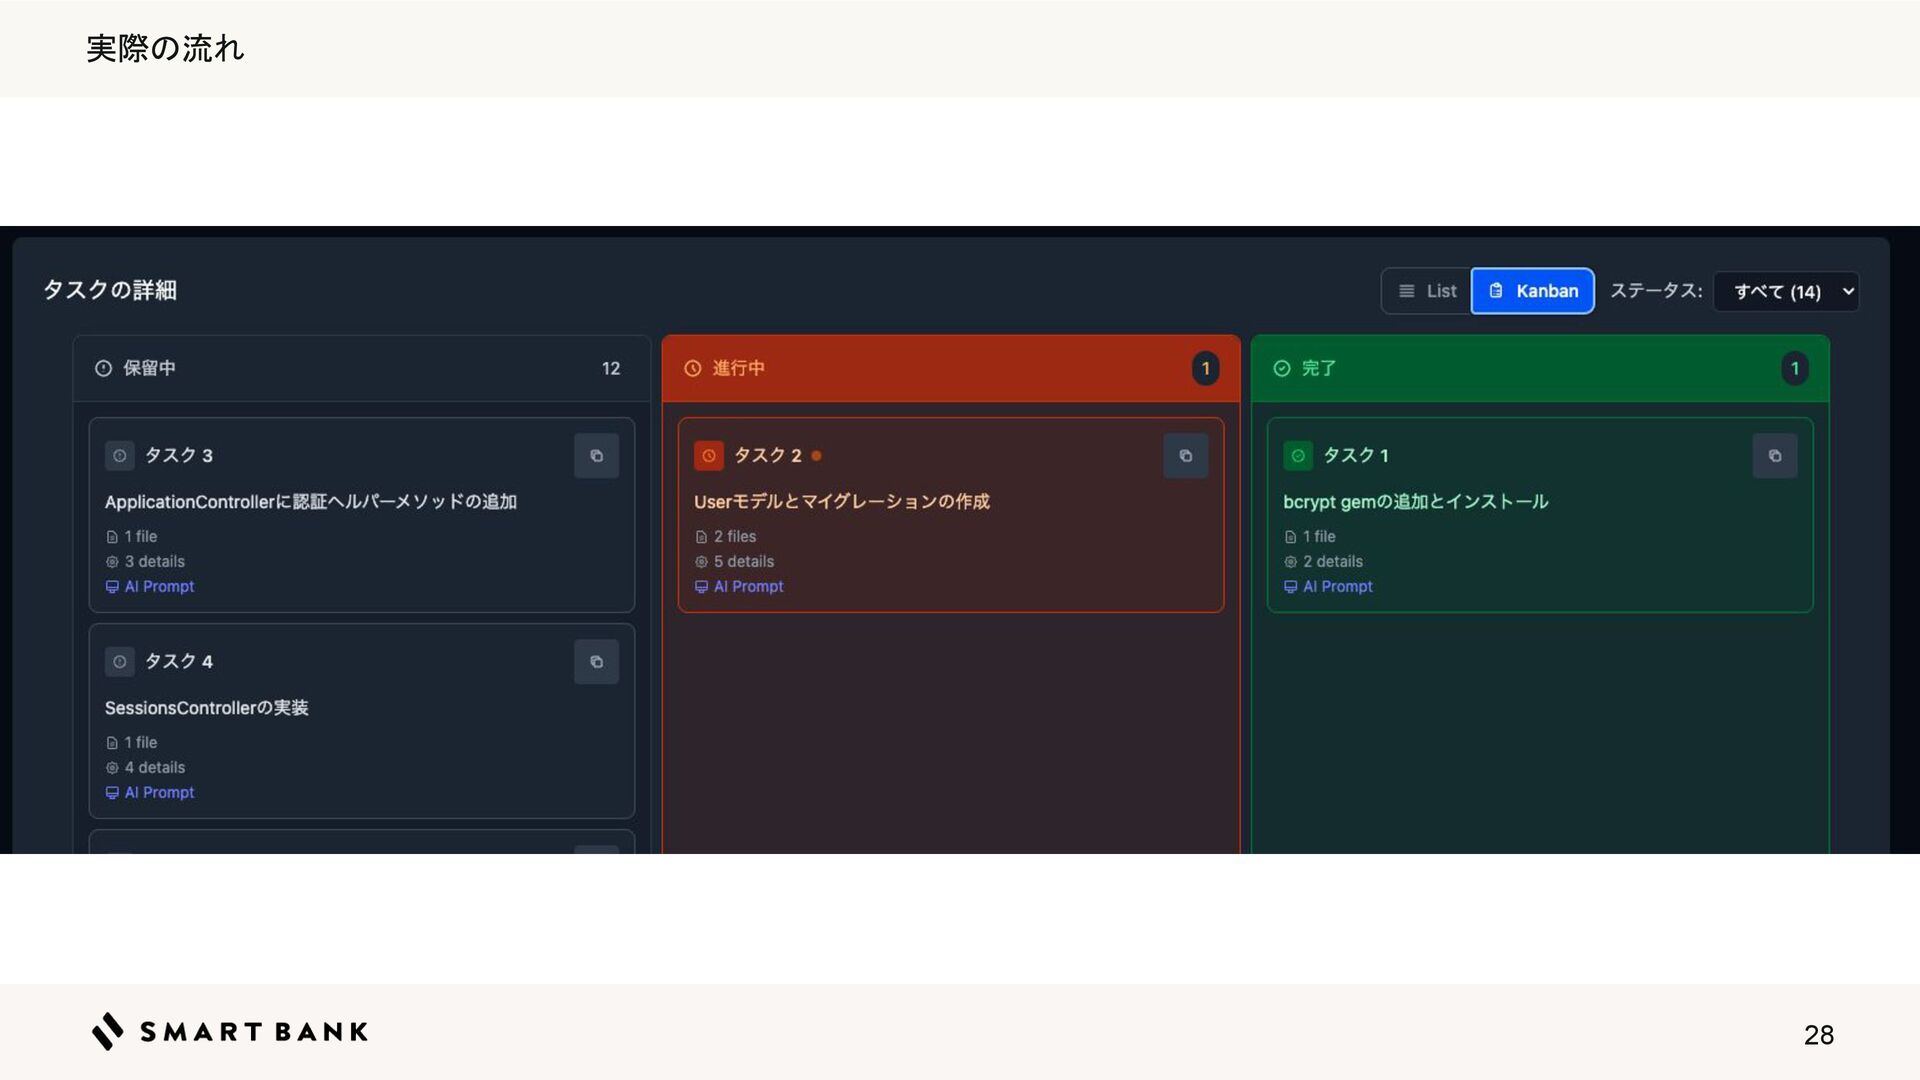
Task: Open AI Prompt link in タスク 1
Action: (1336, 587)
